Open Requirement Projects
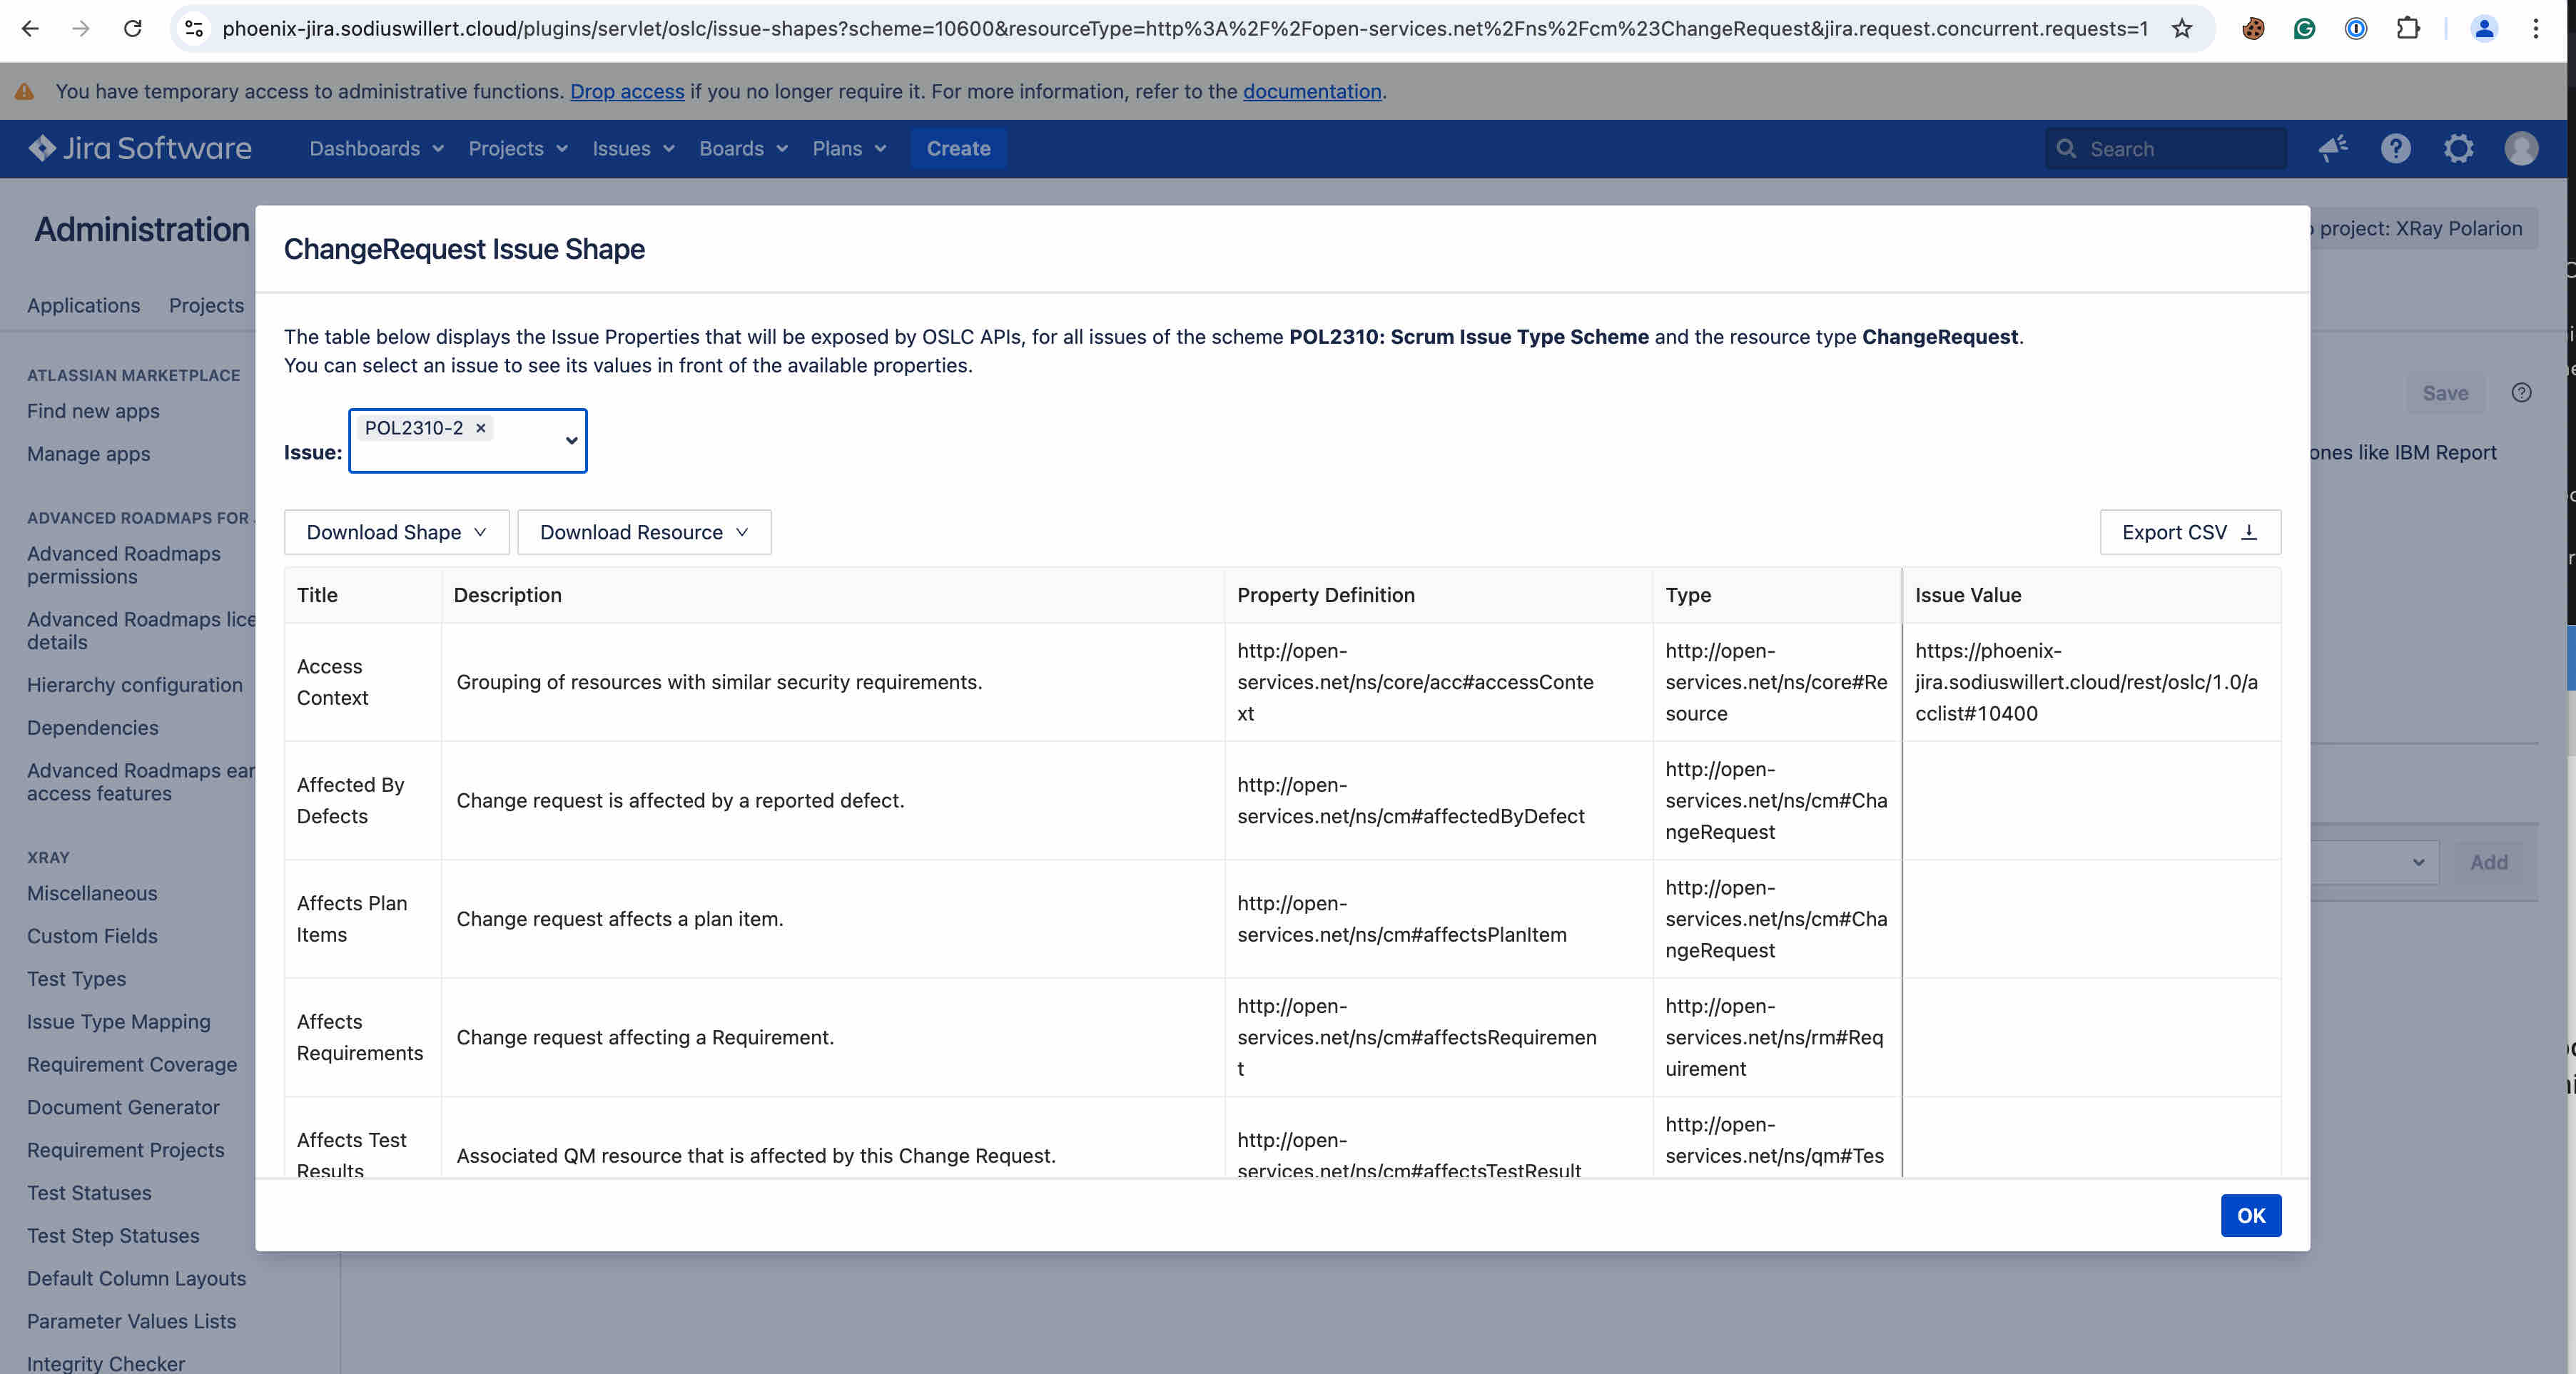 click(125, 1150)
